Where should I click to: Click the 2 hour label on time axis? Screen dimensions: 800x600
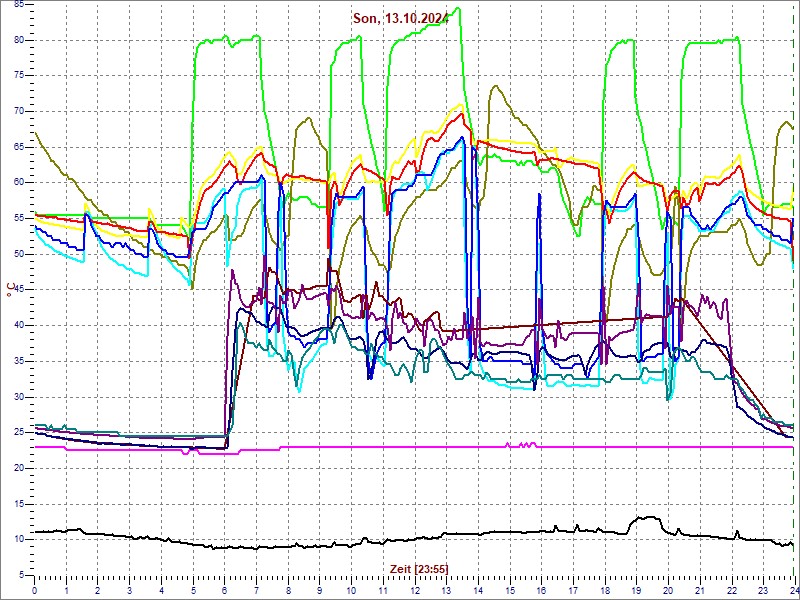point(97,590)
